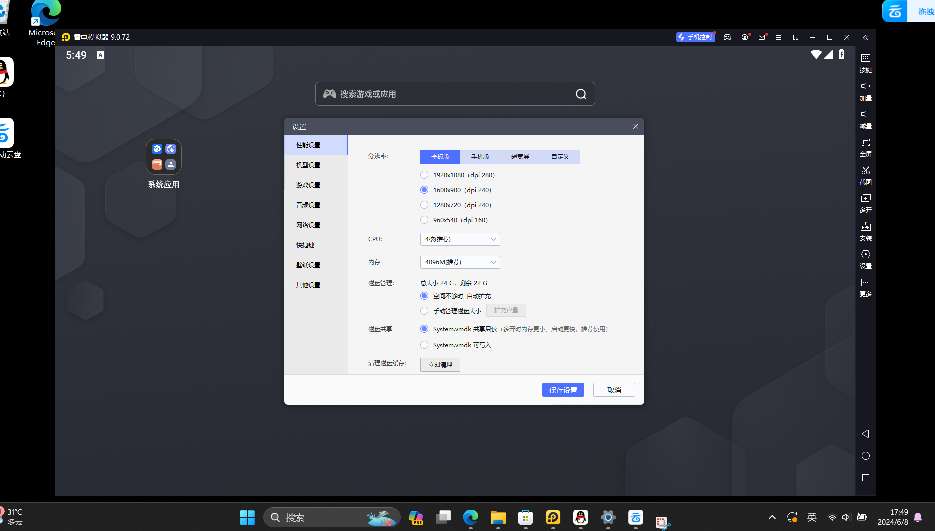Open the 快捷键 section in settings list
Screen dimensions: 935x531
[305, 245]
